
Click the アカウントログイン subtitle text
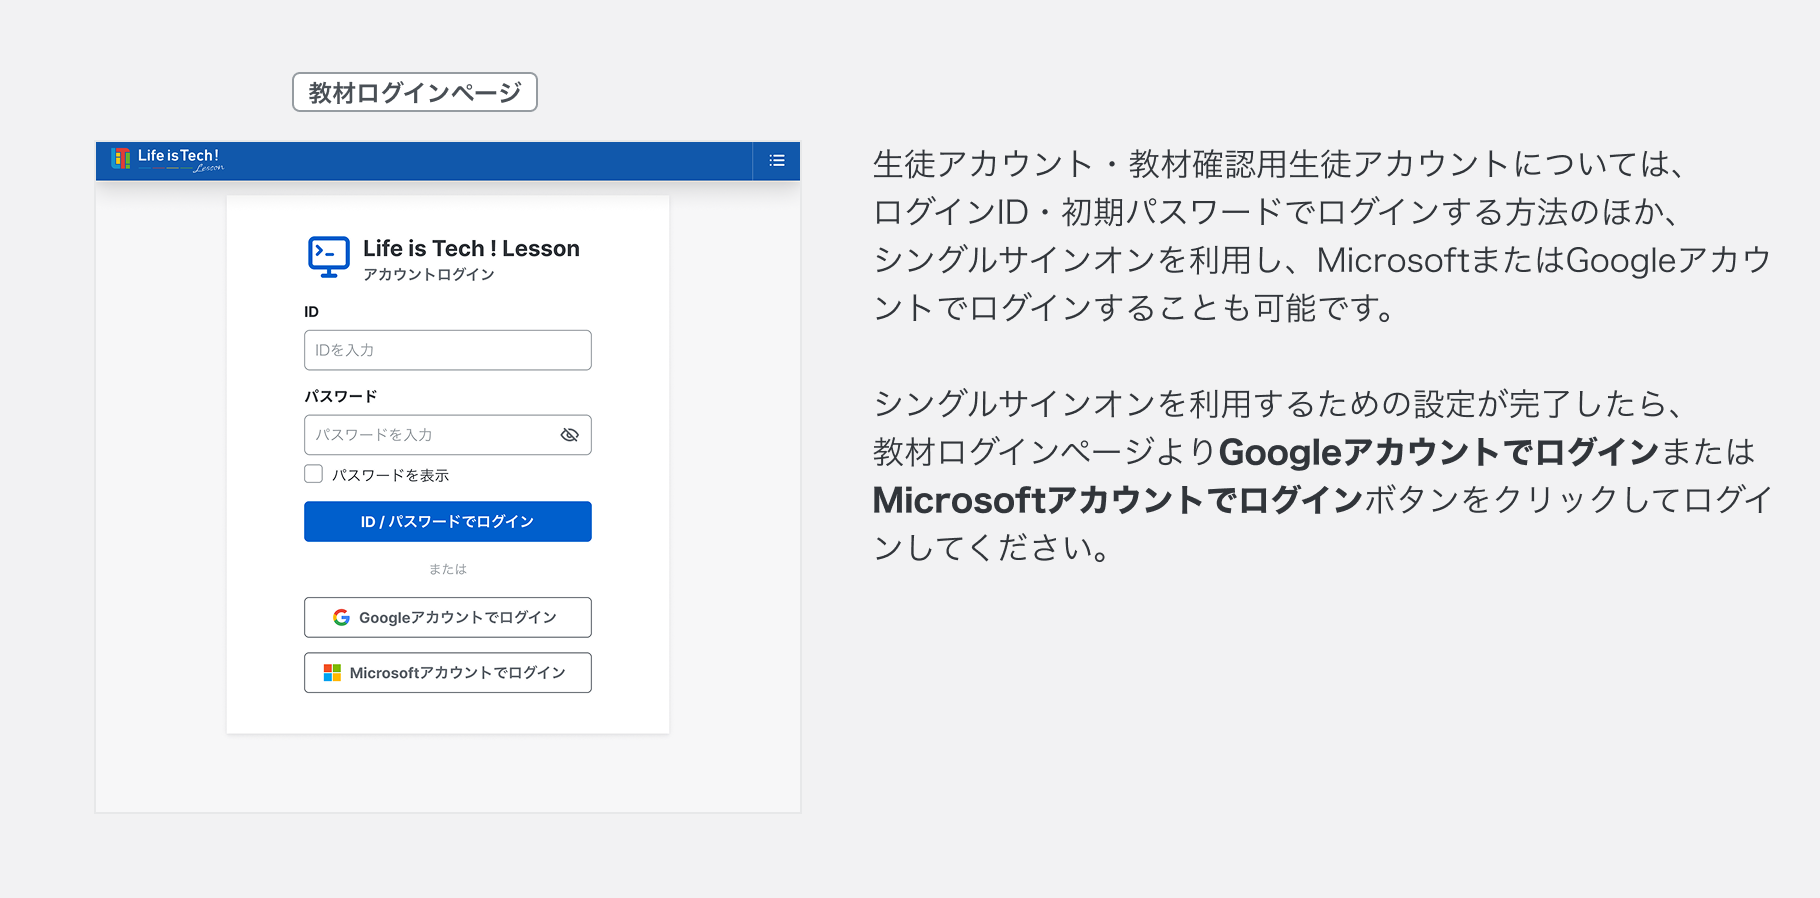pyautogui.click(x=429, y=274)
